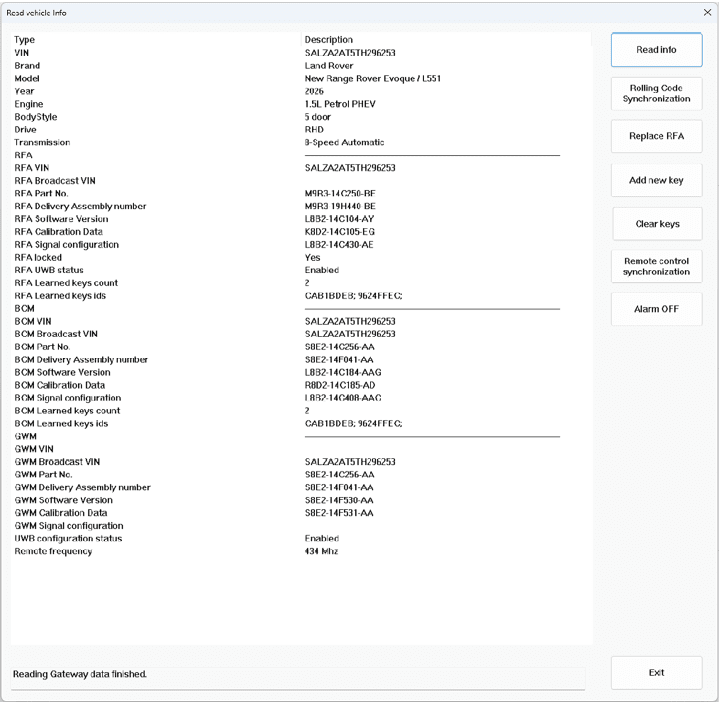Image resolution: width=719 pixels, height=707 pixels.
Task: Click RFA Calibration Data value K8D2-14C105-EG
Action: 340,232
